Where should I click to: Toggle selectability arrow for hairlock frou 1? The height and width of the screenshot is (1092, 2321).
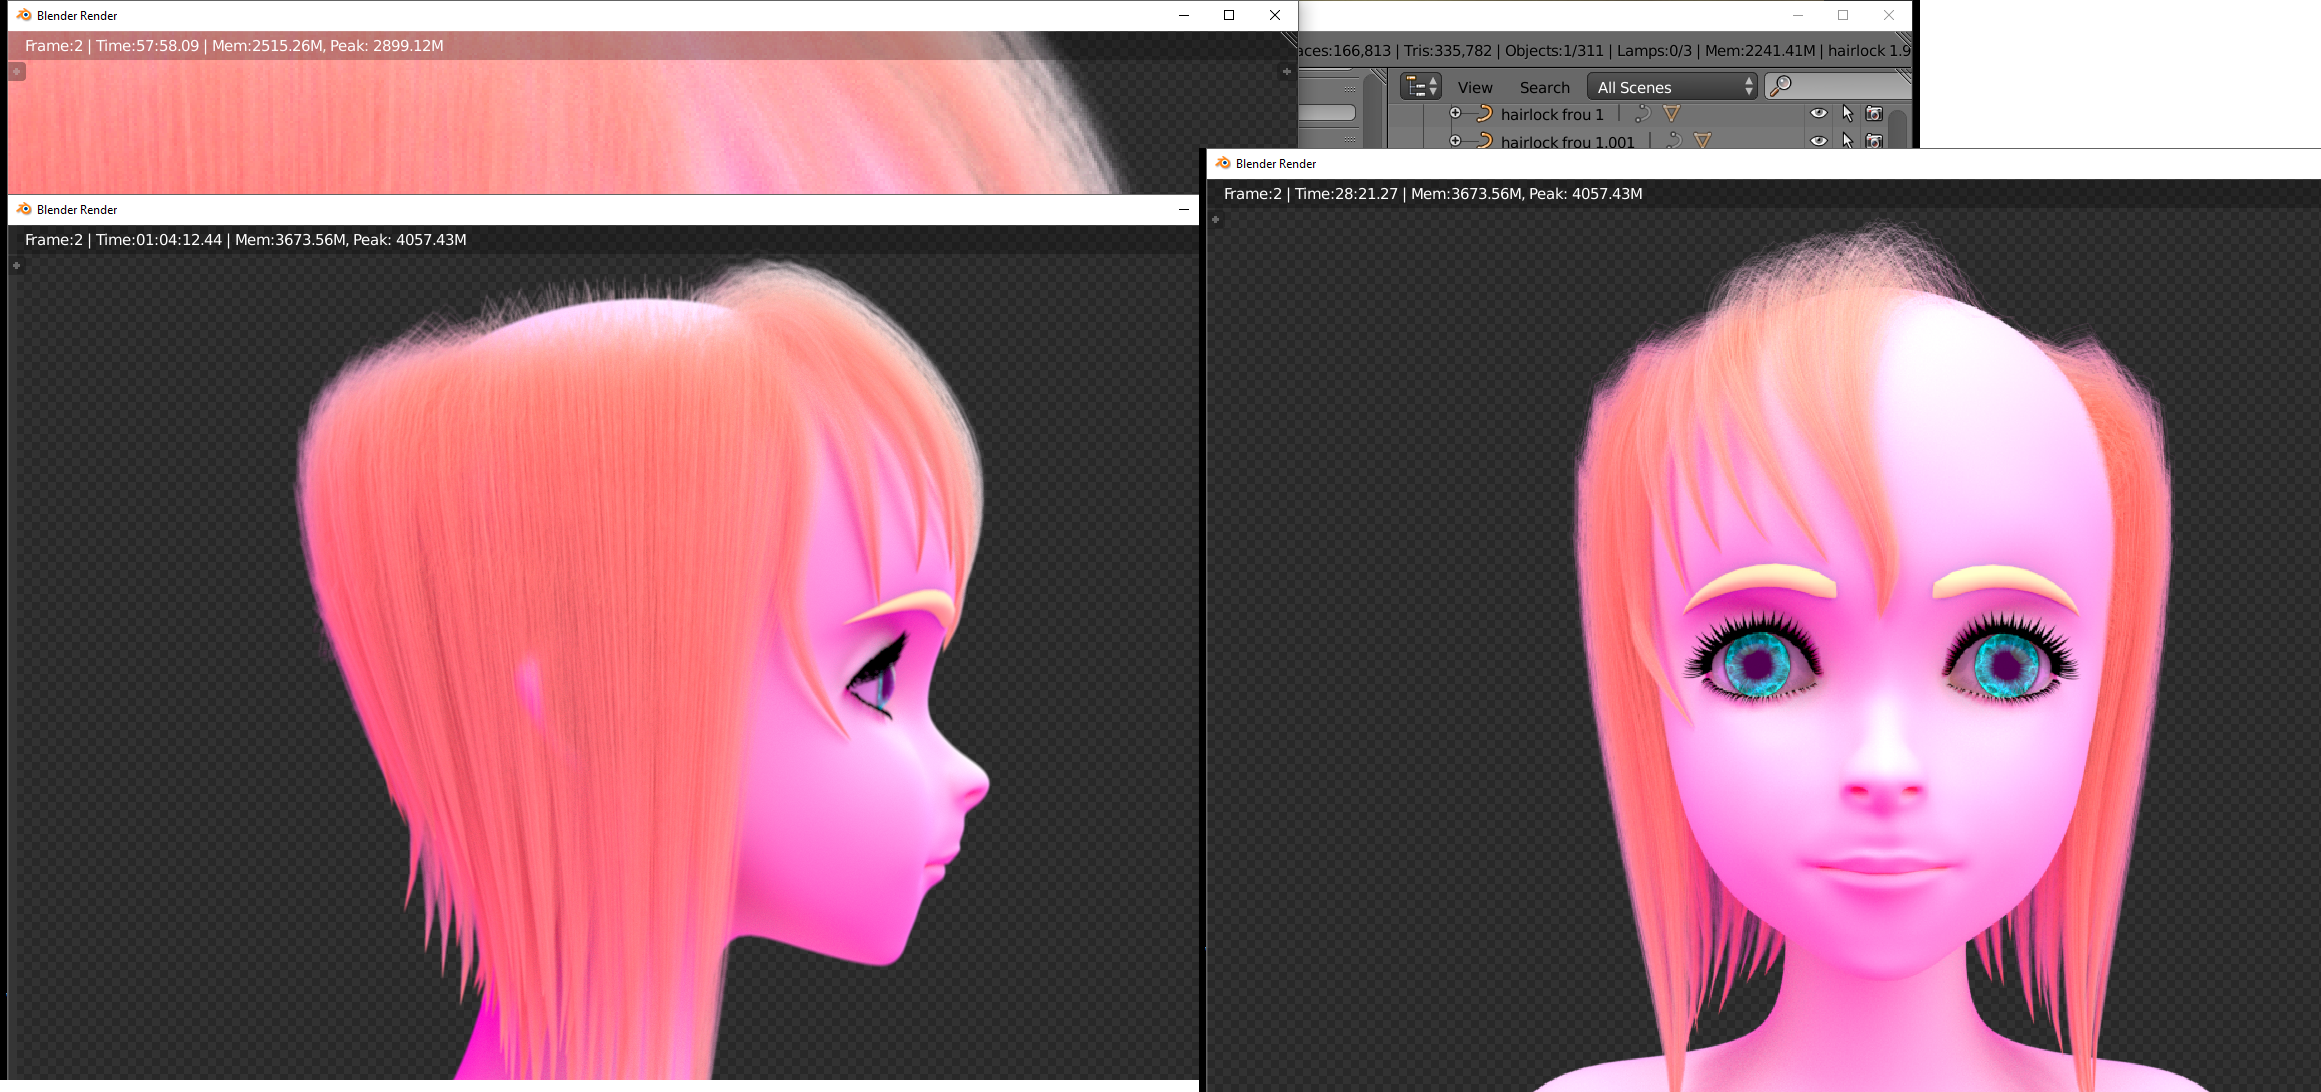pos(1847,114)
